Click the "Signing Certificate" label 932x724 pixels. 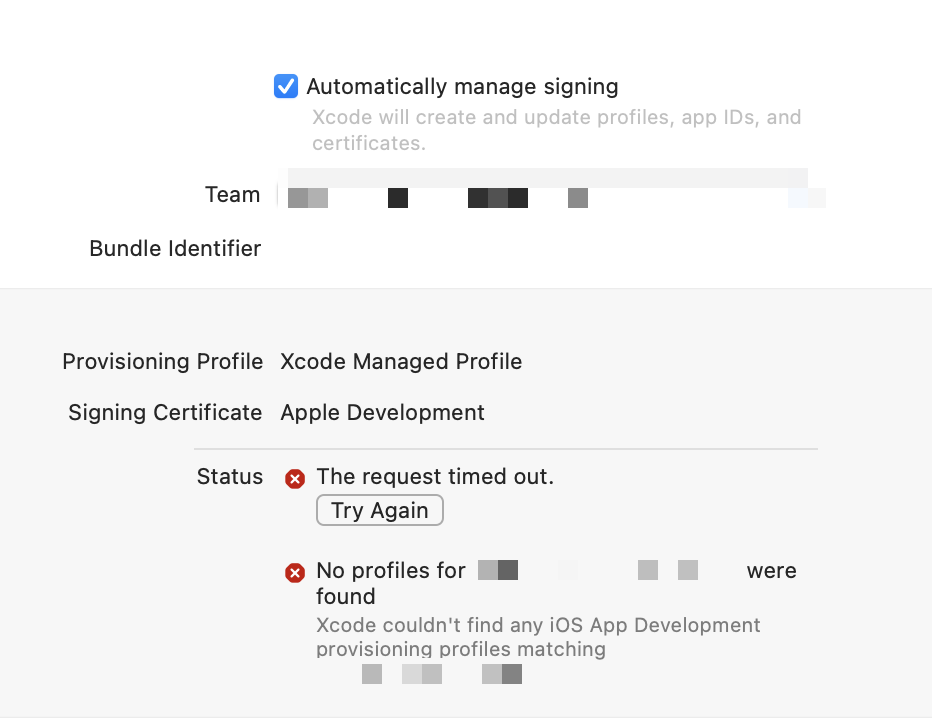click(164, 412)
